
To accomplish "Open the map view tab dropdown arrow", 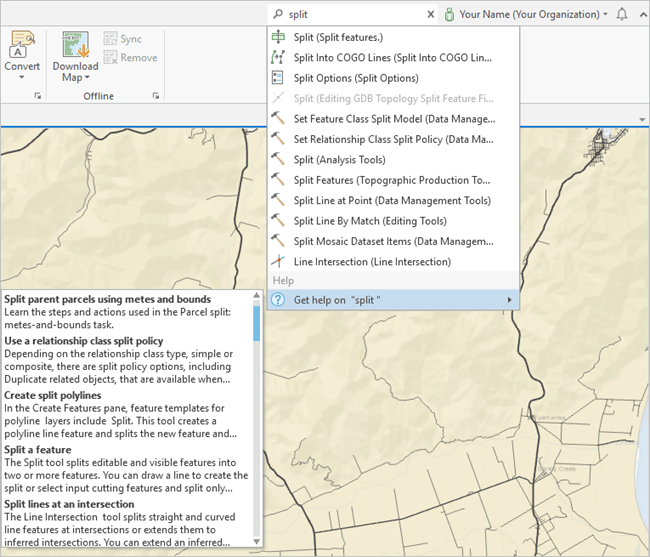I will [642, 120].
